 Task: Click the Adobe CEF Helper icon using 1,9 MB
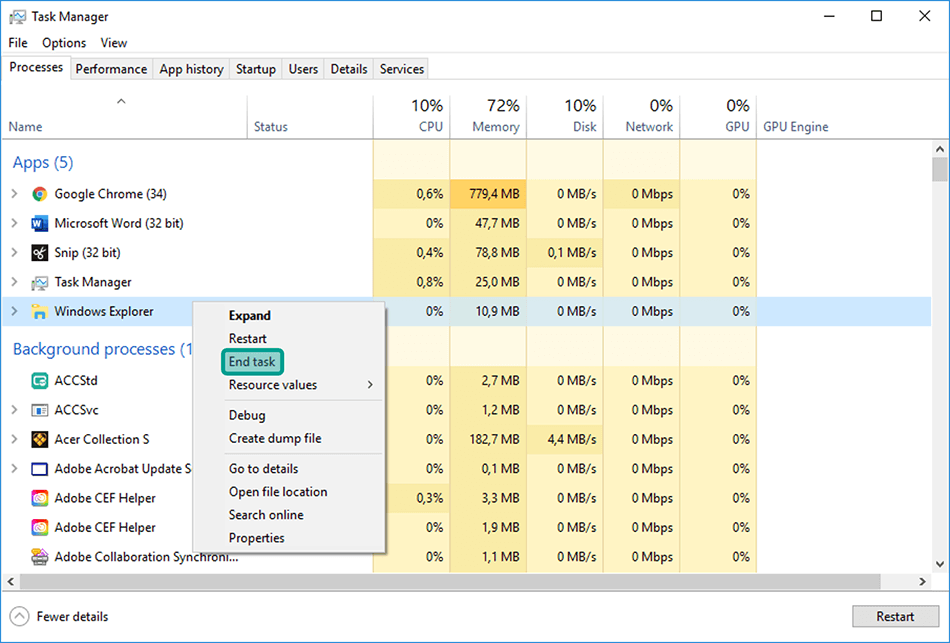click(x=39, y=528)
